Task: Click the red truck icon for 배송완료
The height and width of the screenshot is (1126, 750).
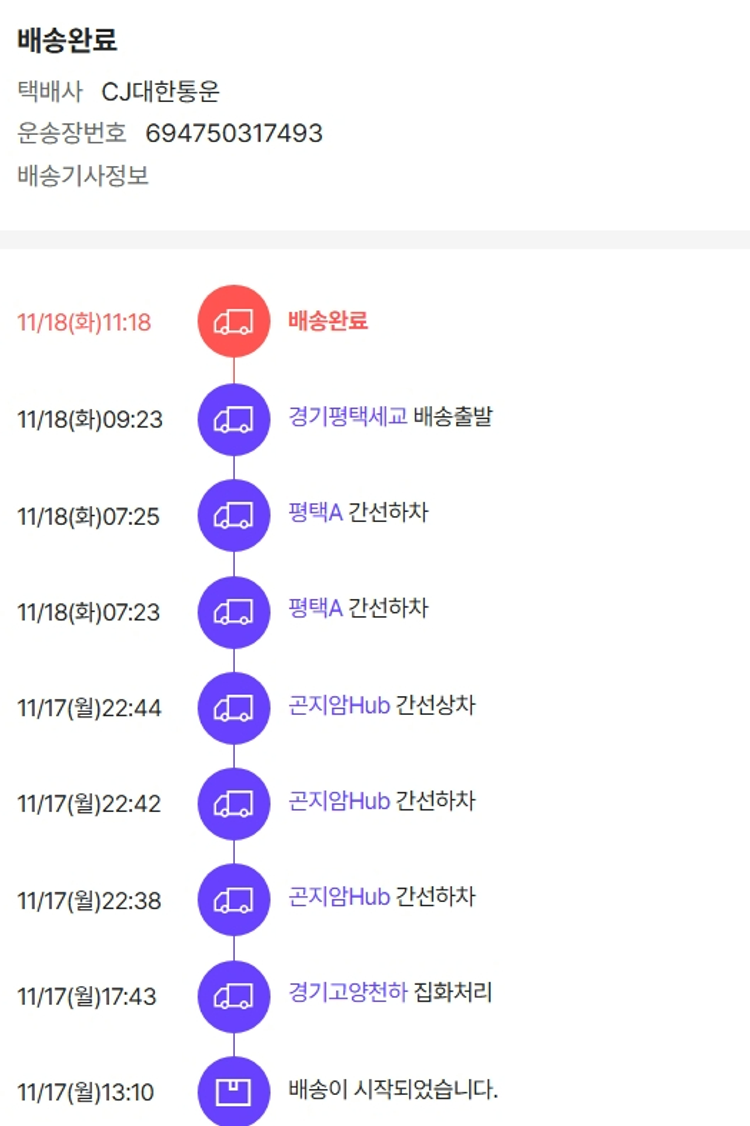Action: click(x=234, y=321)
